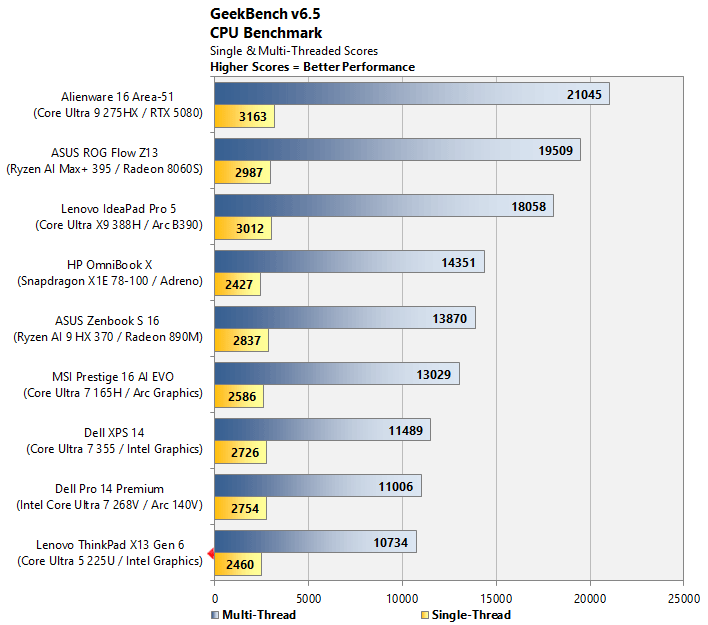Click the multi-thread value 21045

[x=584, y=94]
